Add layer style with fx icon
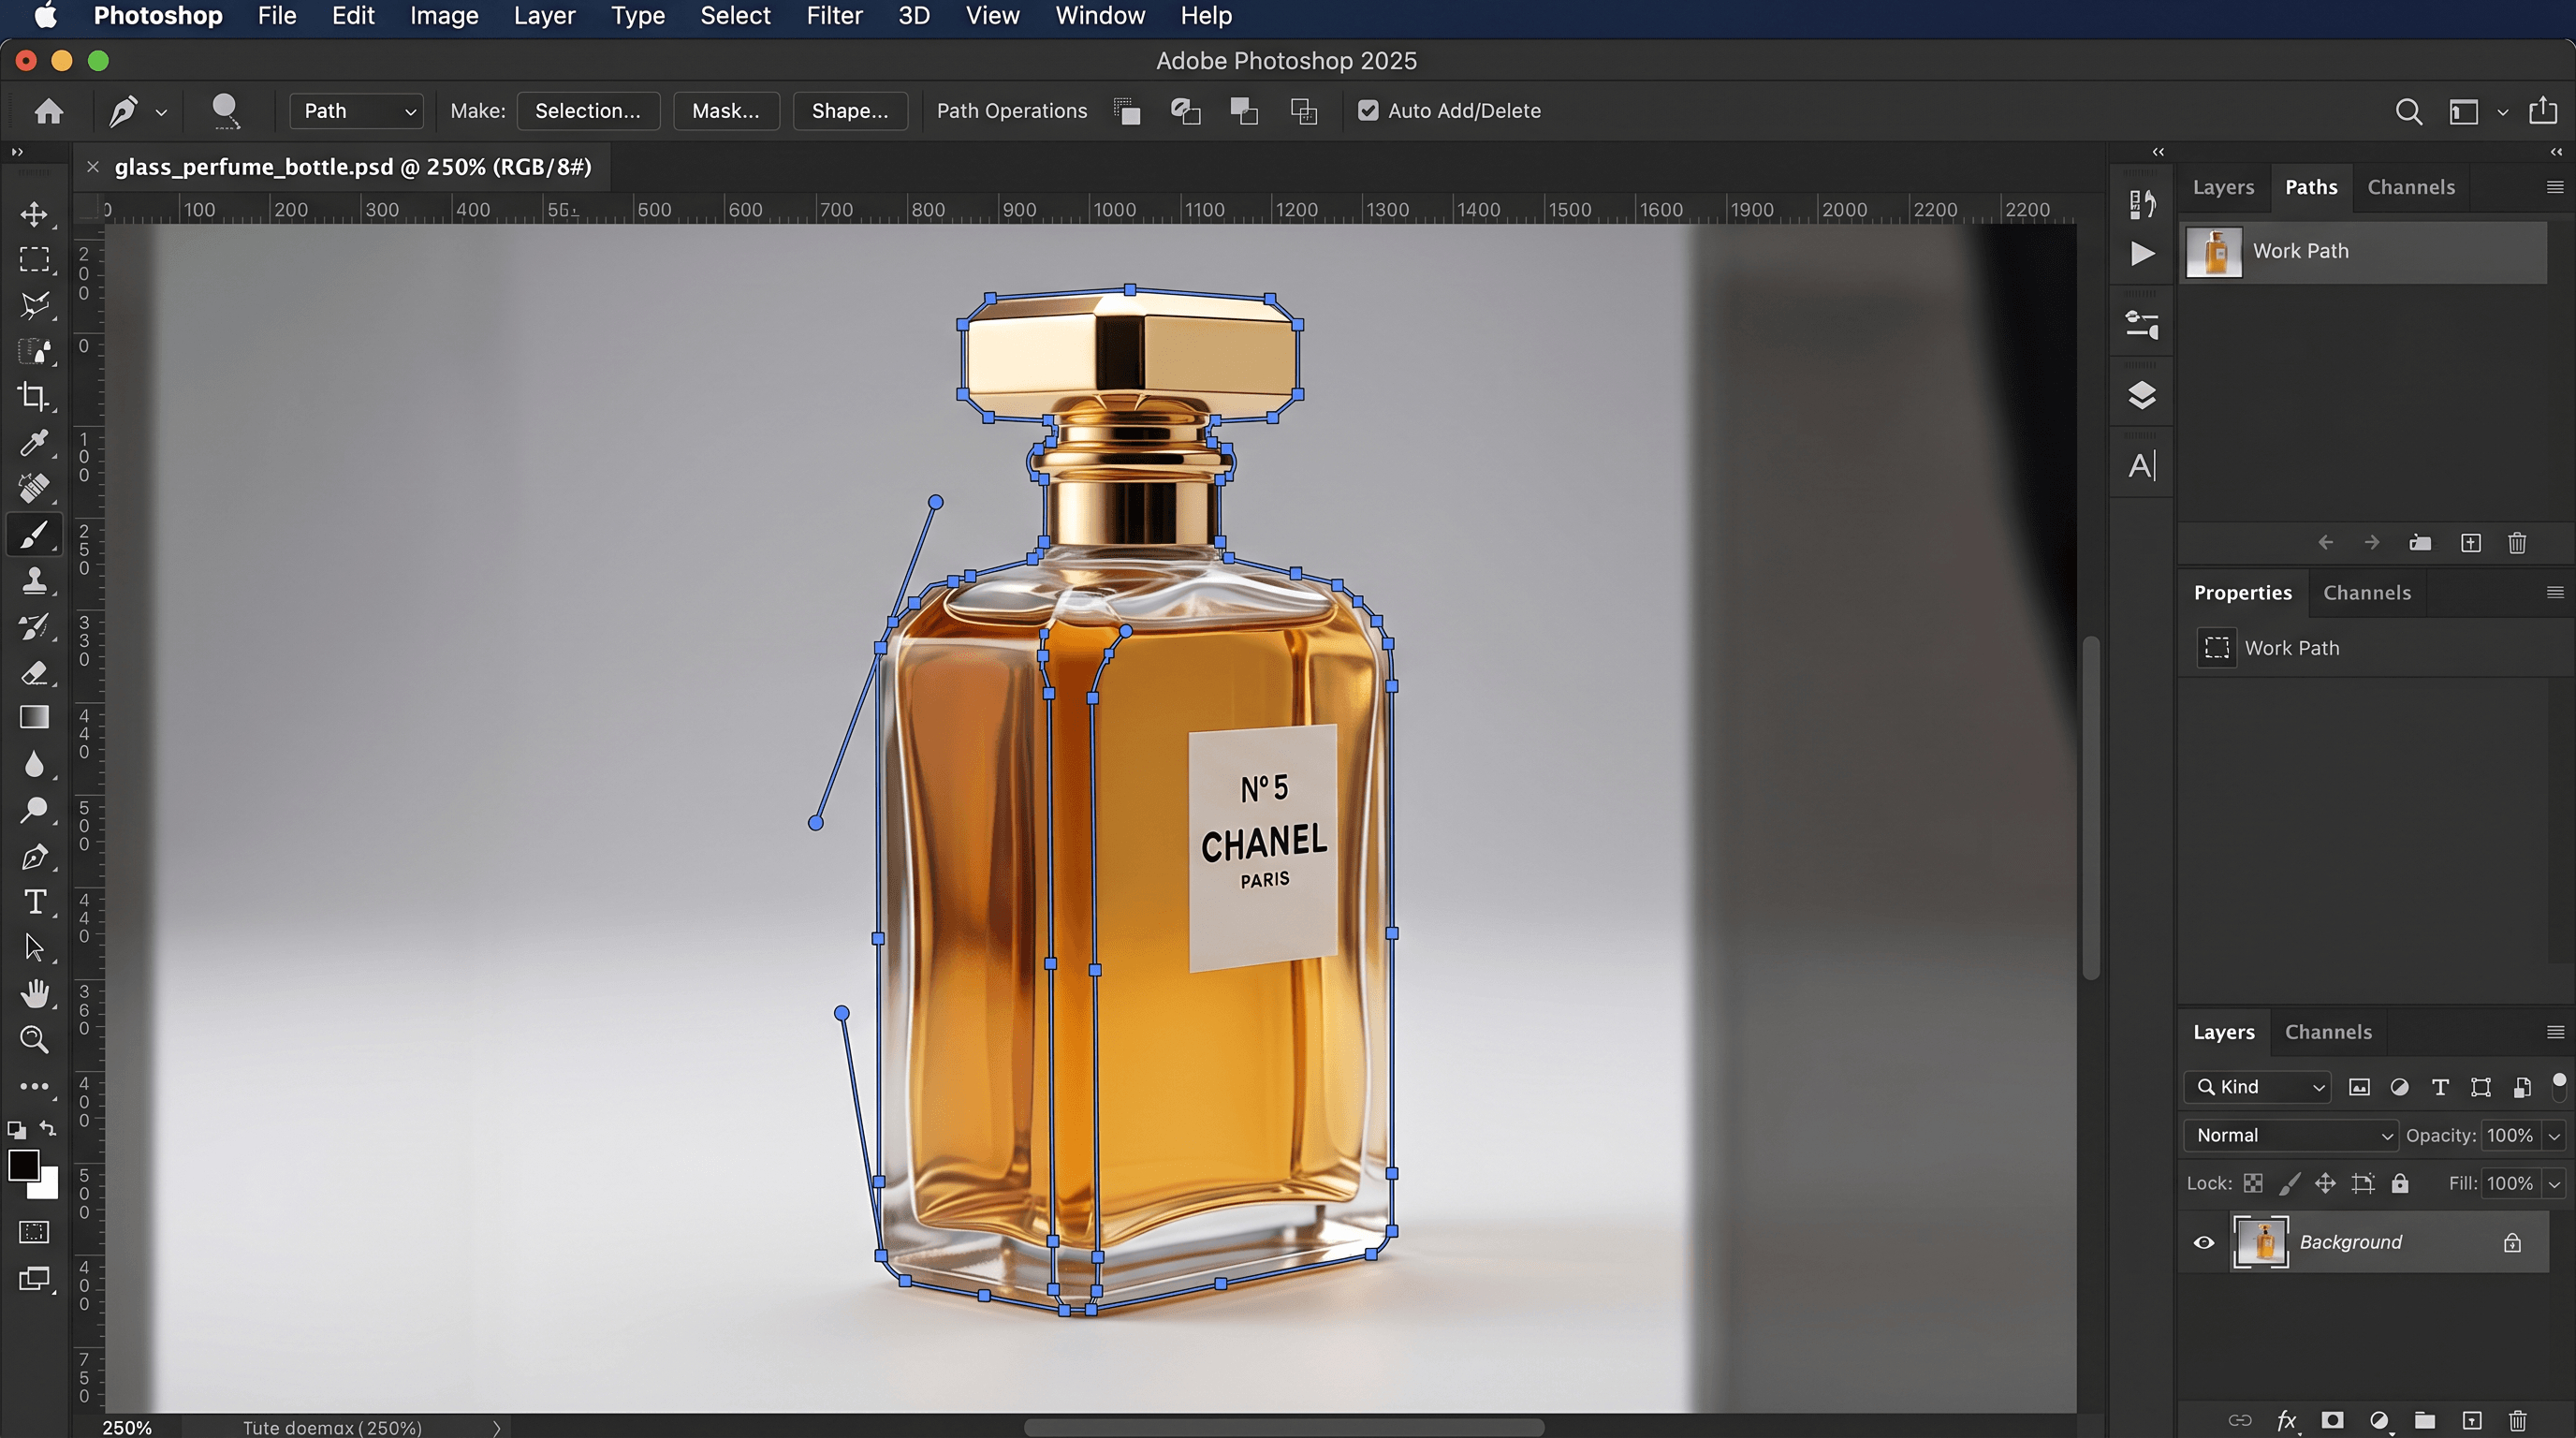 [2287, 1420]
